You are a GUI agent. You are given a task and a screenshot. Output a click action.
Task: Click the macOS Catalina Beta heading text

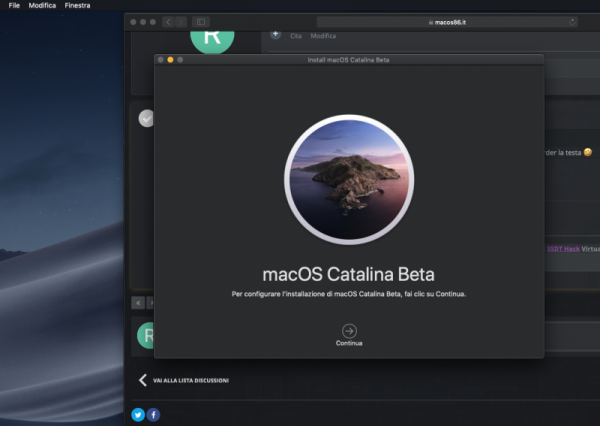click(x=348, y=274)
